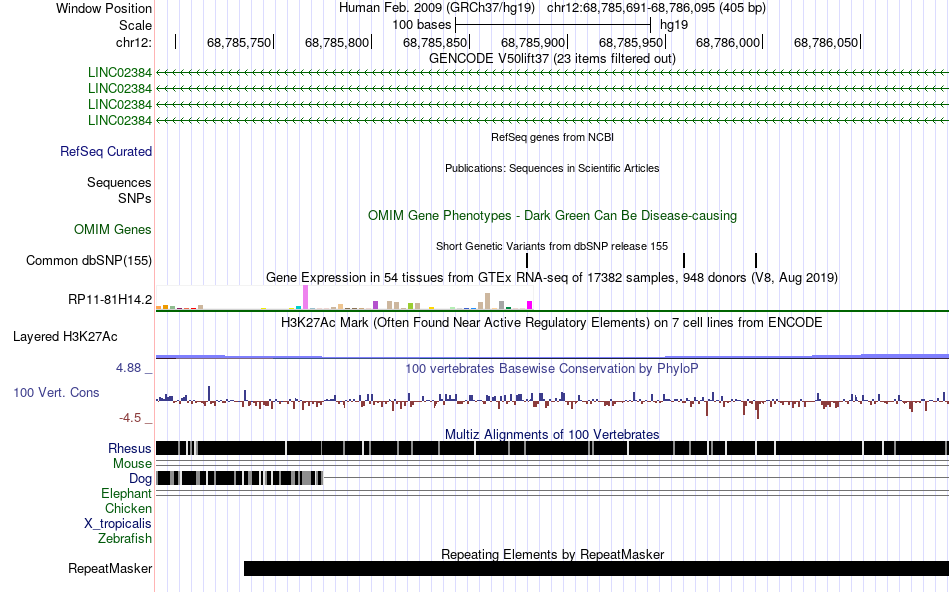Open the OMIM Genes track label

(x=113, y=230)
